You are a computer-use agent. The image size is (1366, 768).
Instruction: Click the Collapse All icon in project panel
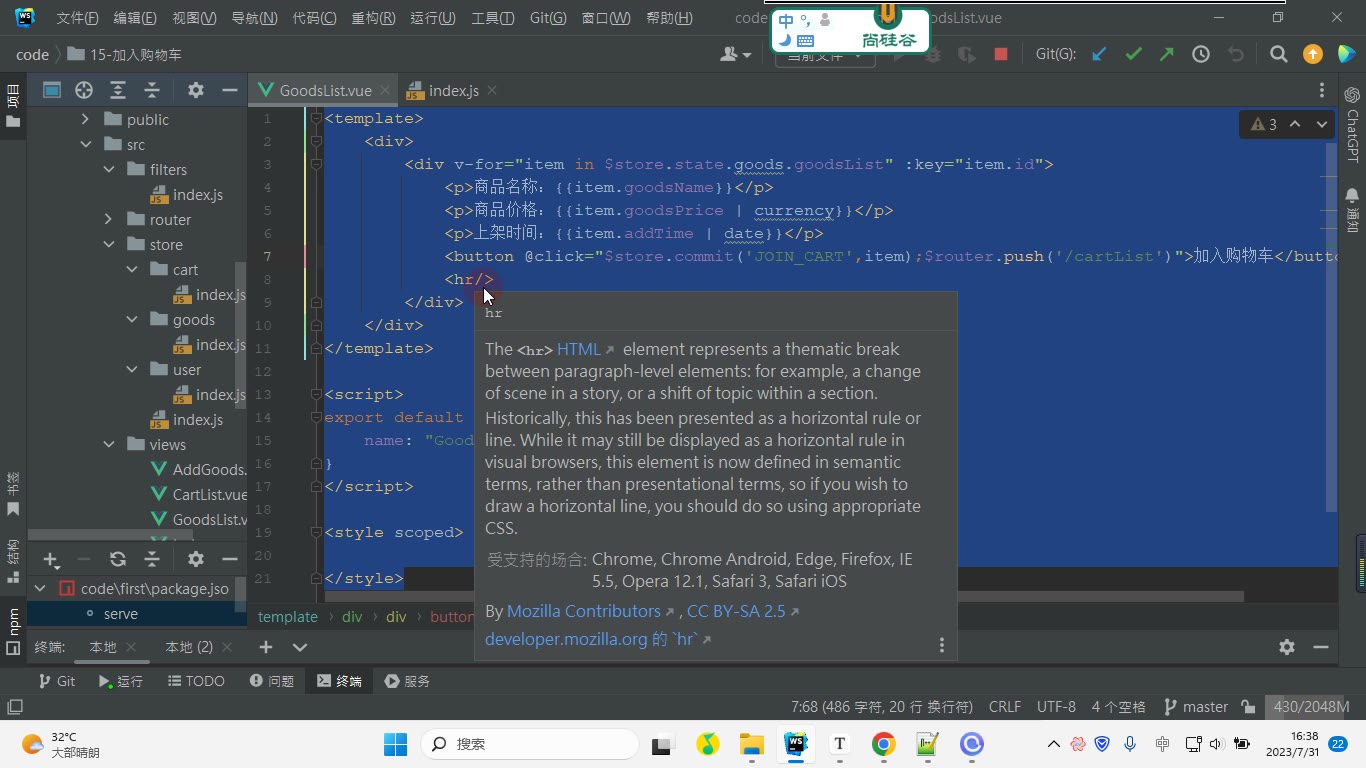(x=152, y=90)
